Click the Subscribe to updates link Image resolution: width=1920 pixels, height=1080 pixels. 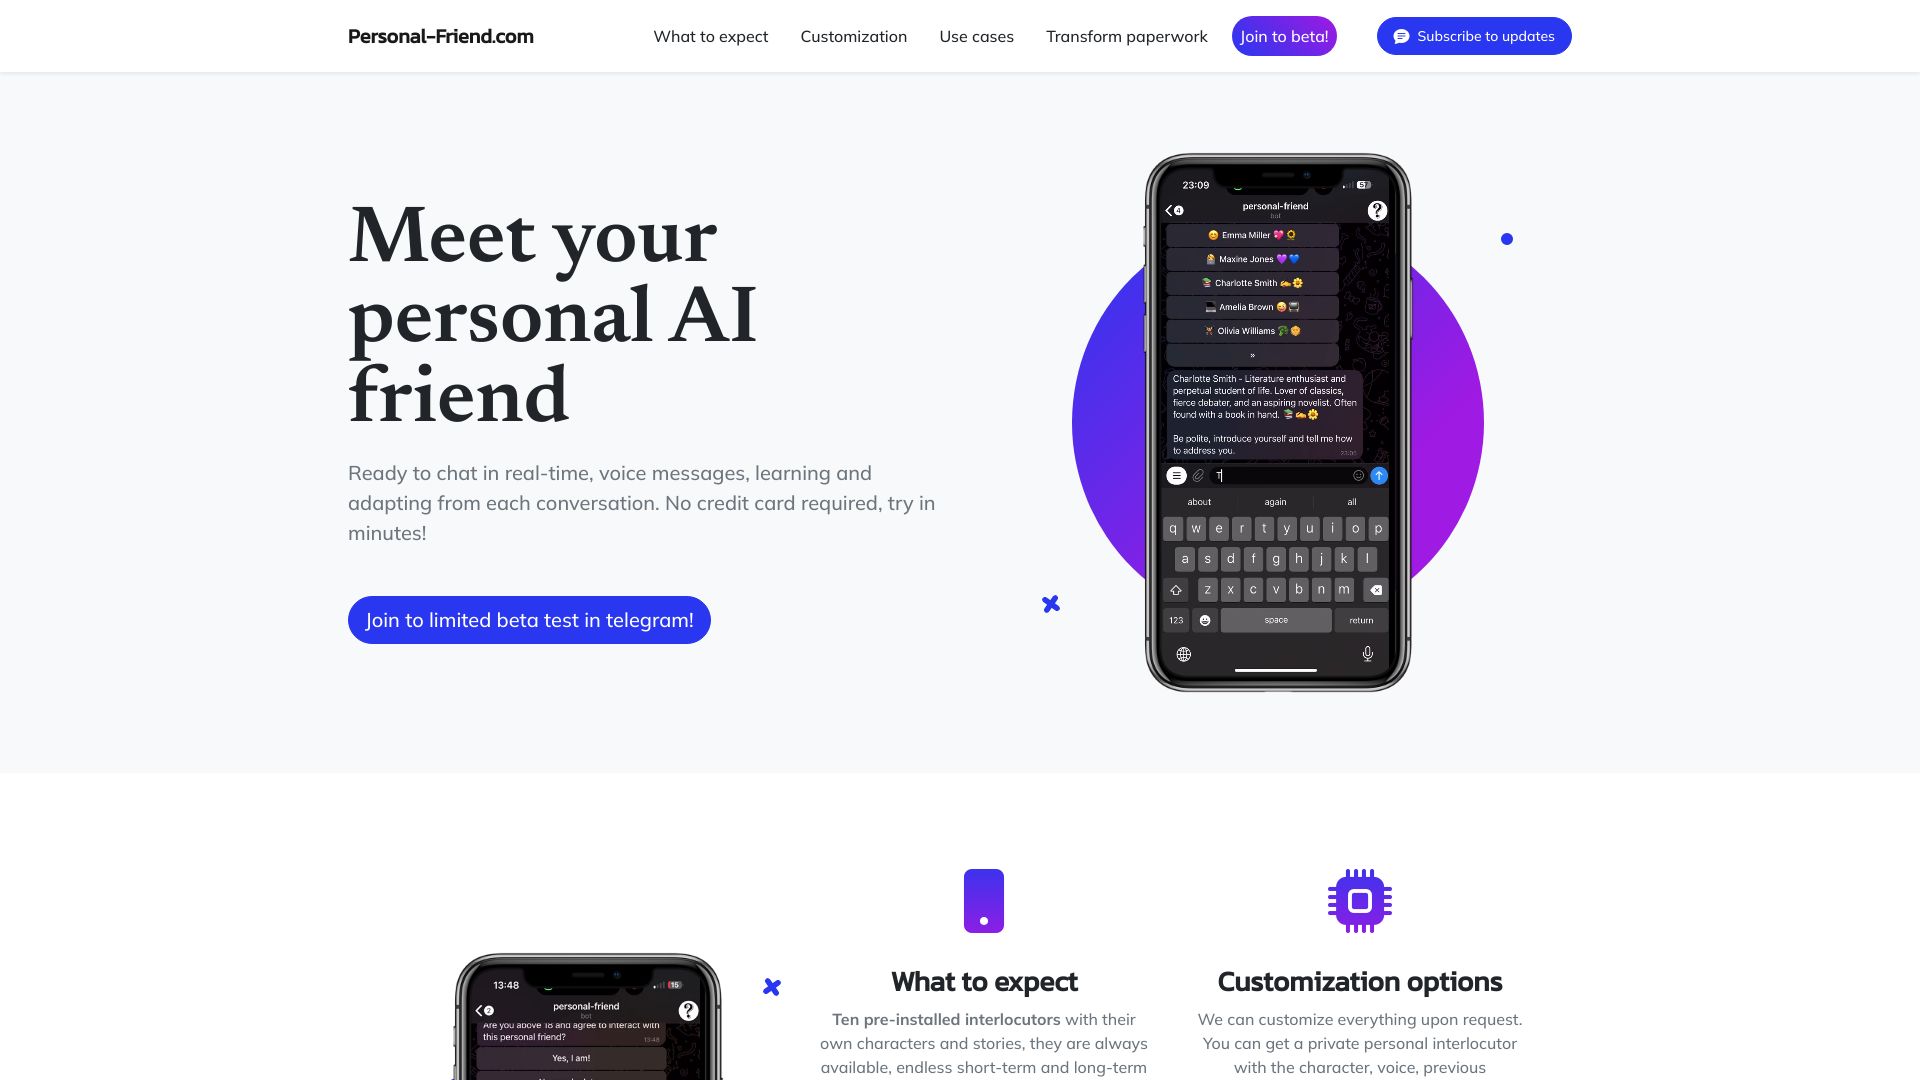[1474, 36]
